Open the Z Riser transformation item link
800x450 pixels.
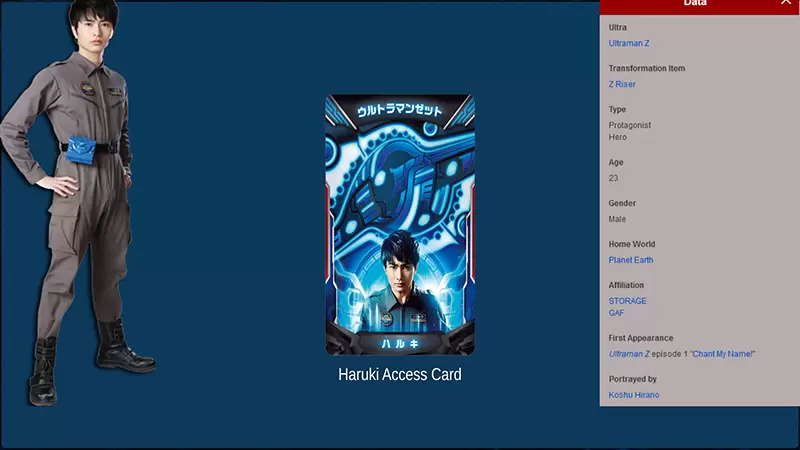coord(622,84)
